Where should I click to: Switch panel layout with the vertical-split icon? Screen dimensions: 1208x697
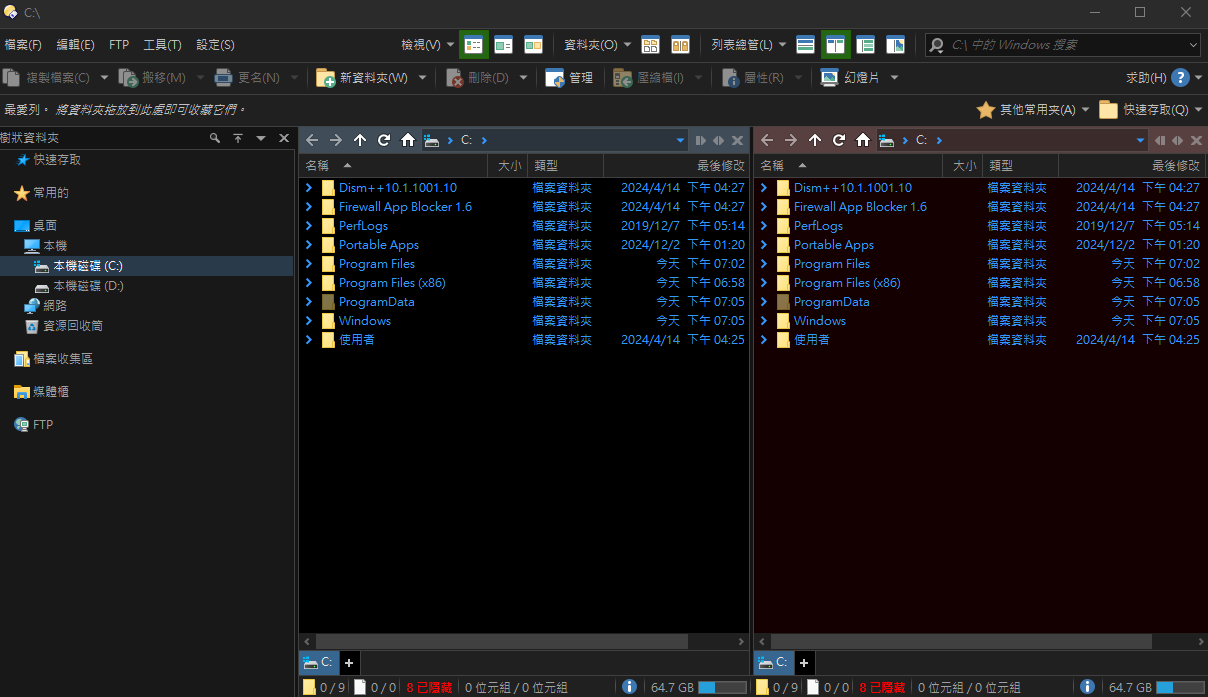(836, 44)
